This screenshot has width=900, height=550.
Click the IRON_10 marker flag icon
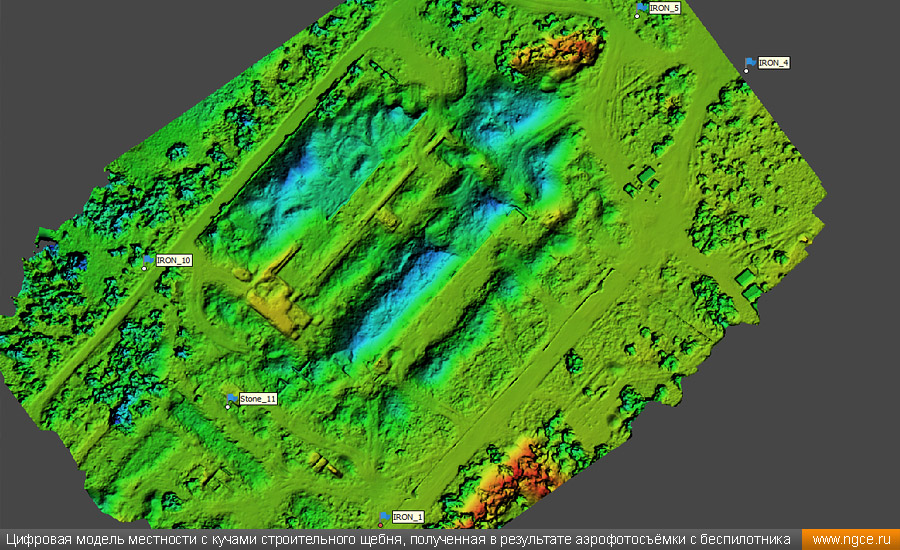(148, 261)
